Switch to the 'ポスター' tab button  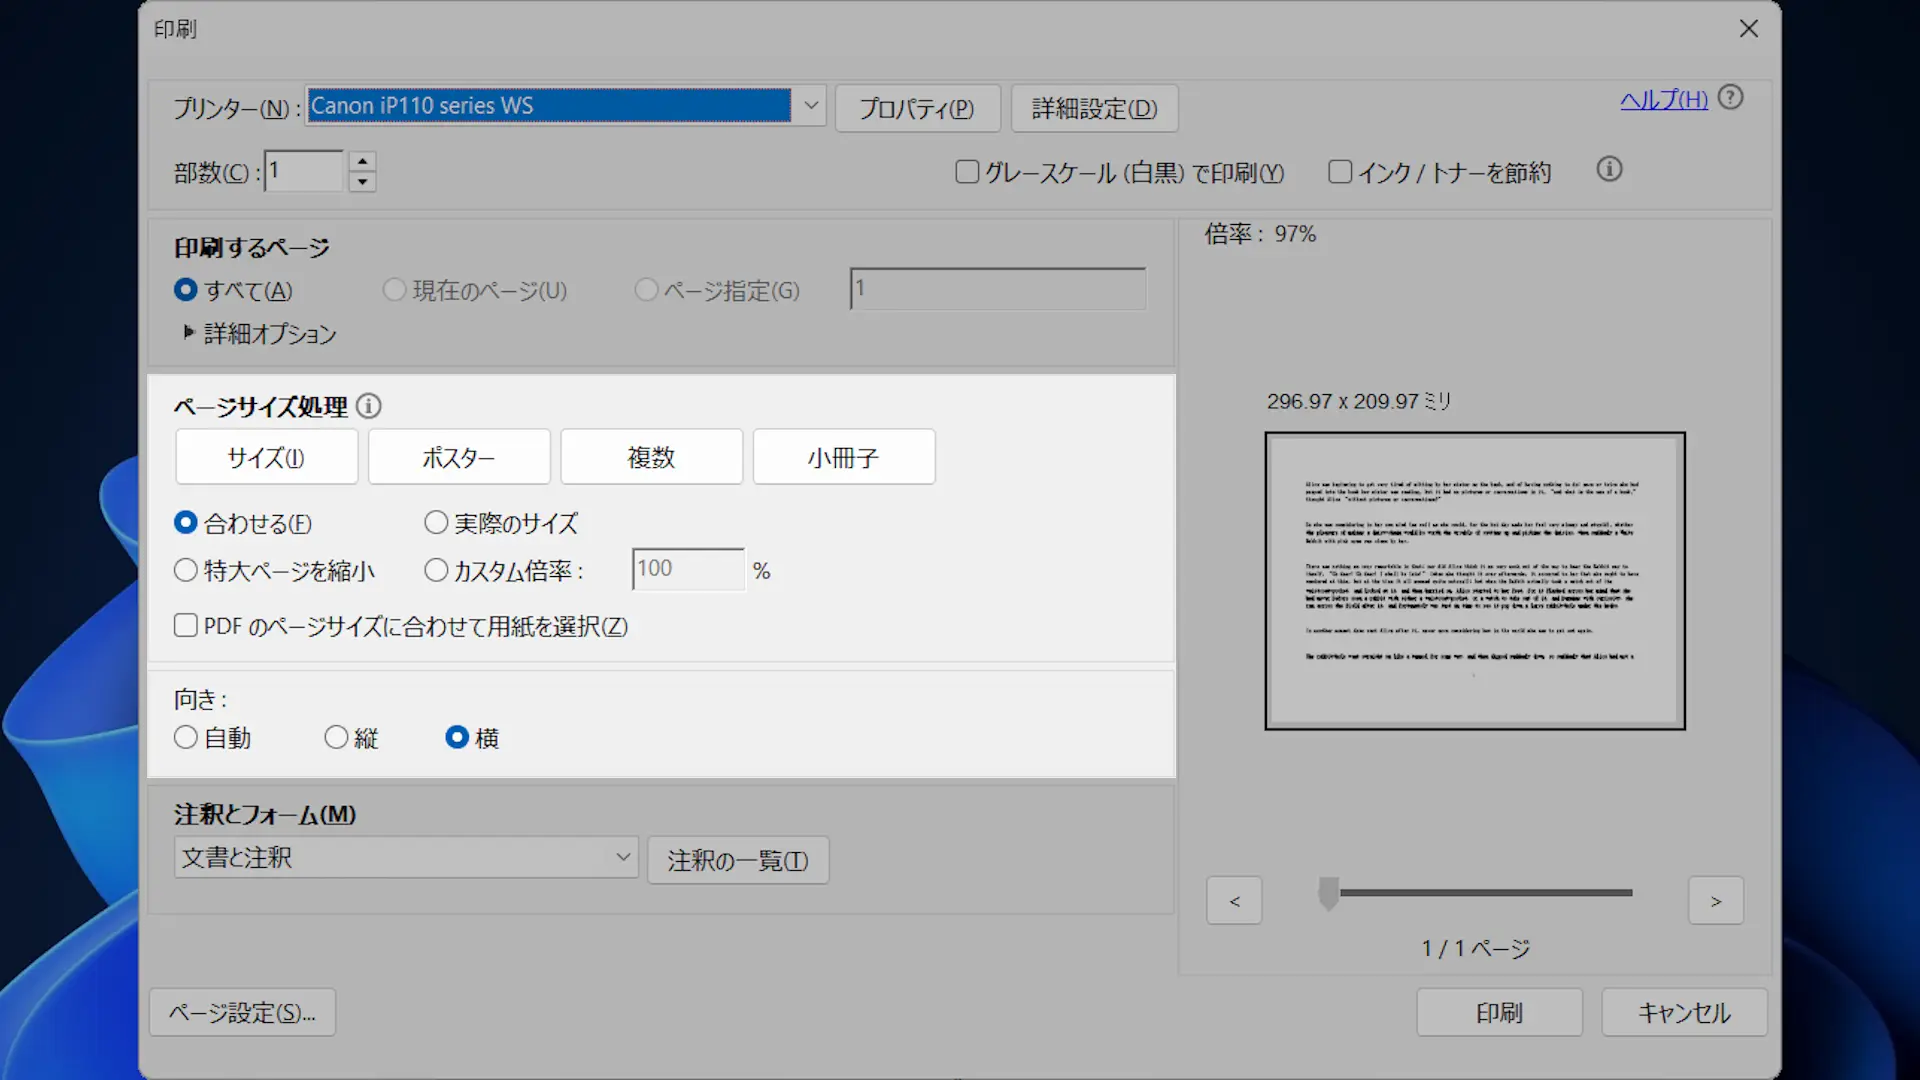459,457
